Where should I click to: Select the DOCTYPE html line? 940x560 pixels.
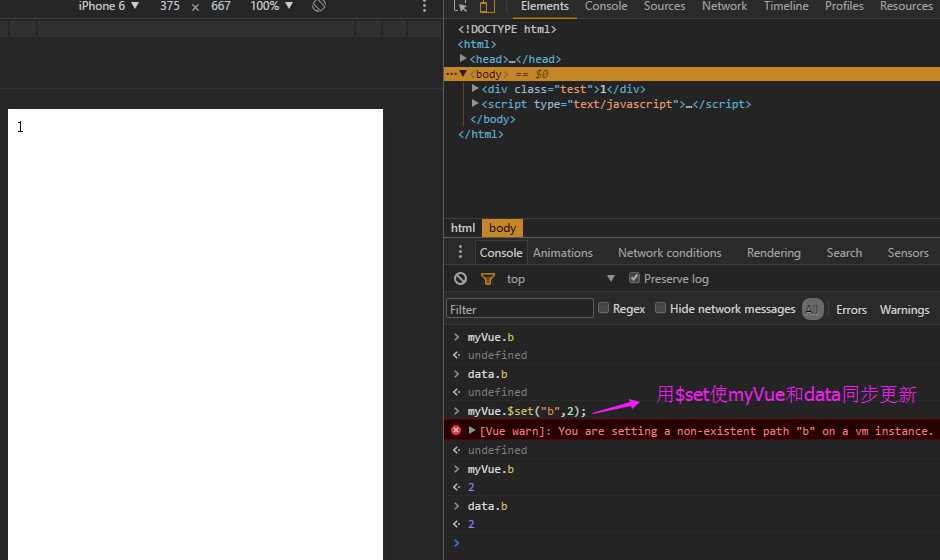tap(507, 29)
